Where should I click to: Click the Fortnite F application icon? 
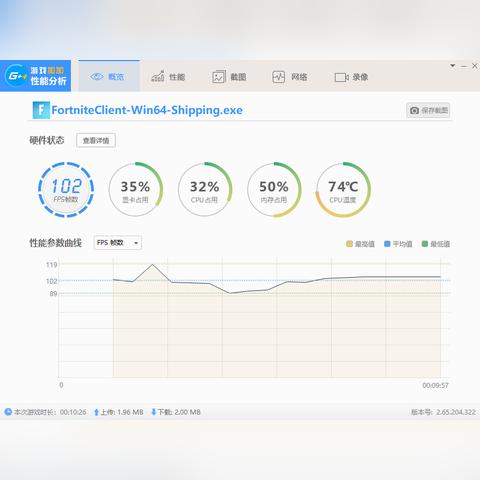coord(41,110)
